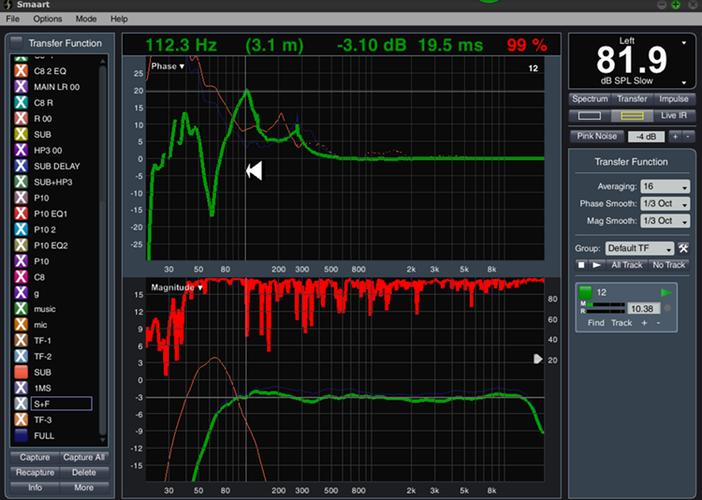
Task: Click the music trace icon
Action: coord(21,309)
